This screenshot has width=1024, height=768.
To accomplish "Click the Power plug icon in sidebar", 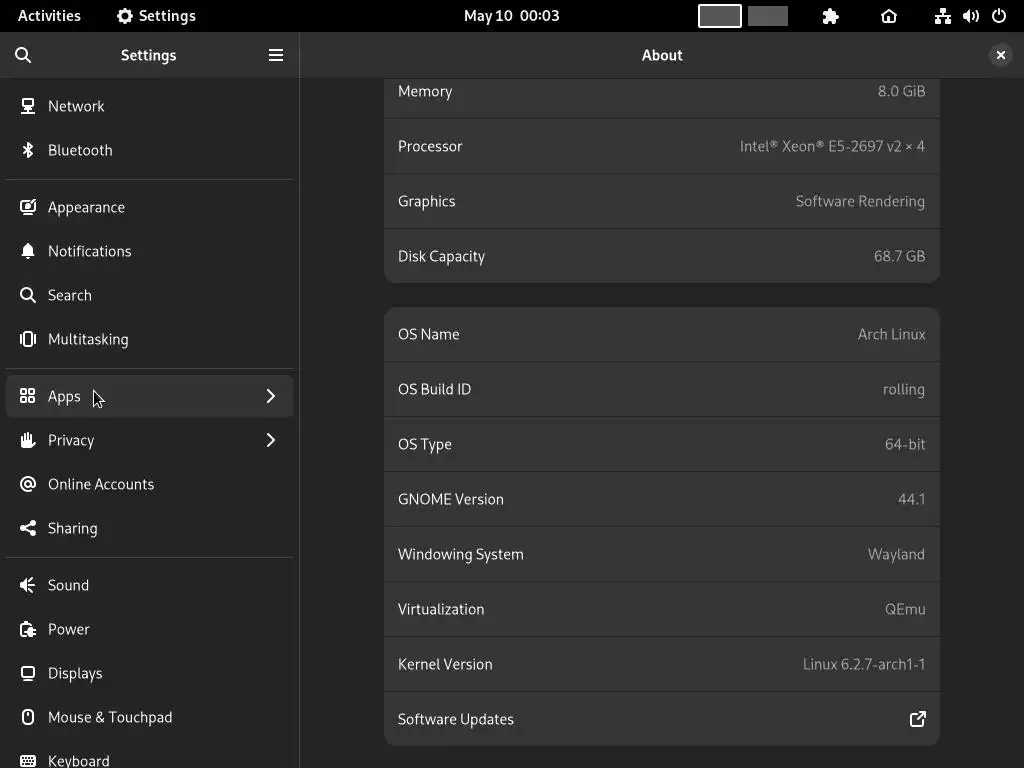I will coord(27,629).
